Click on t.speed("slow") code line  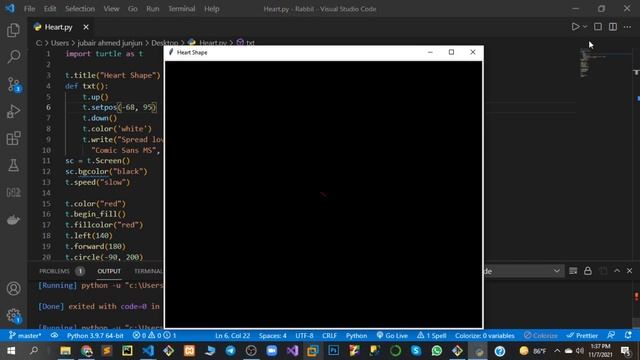(x=98, y=182)
